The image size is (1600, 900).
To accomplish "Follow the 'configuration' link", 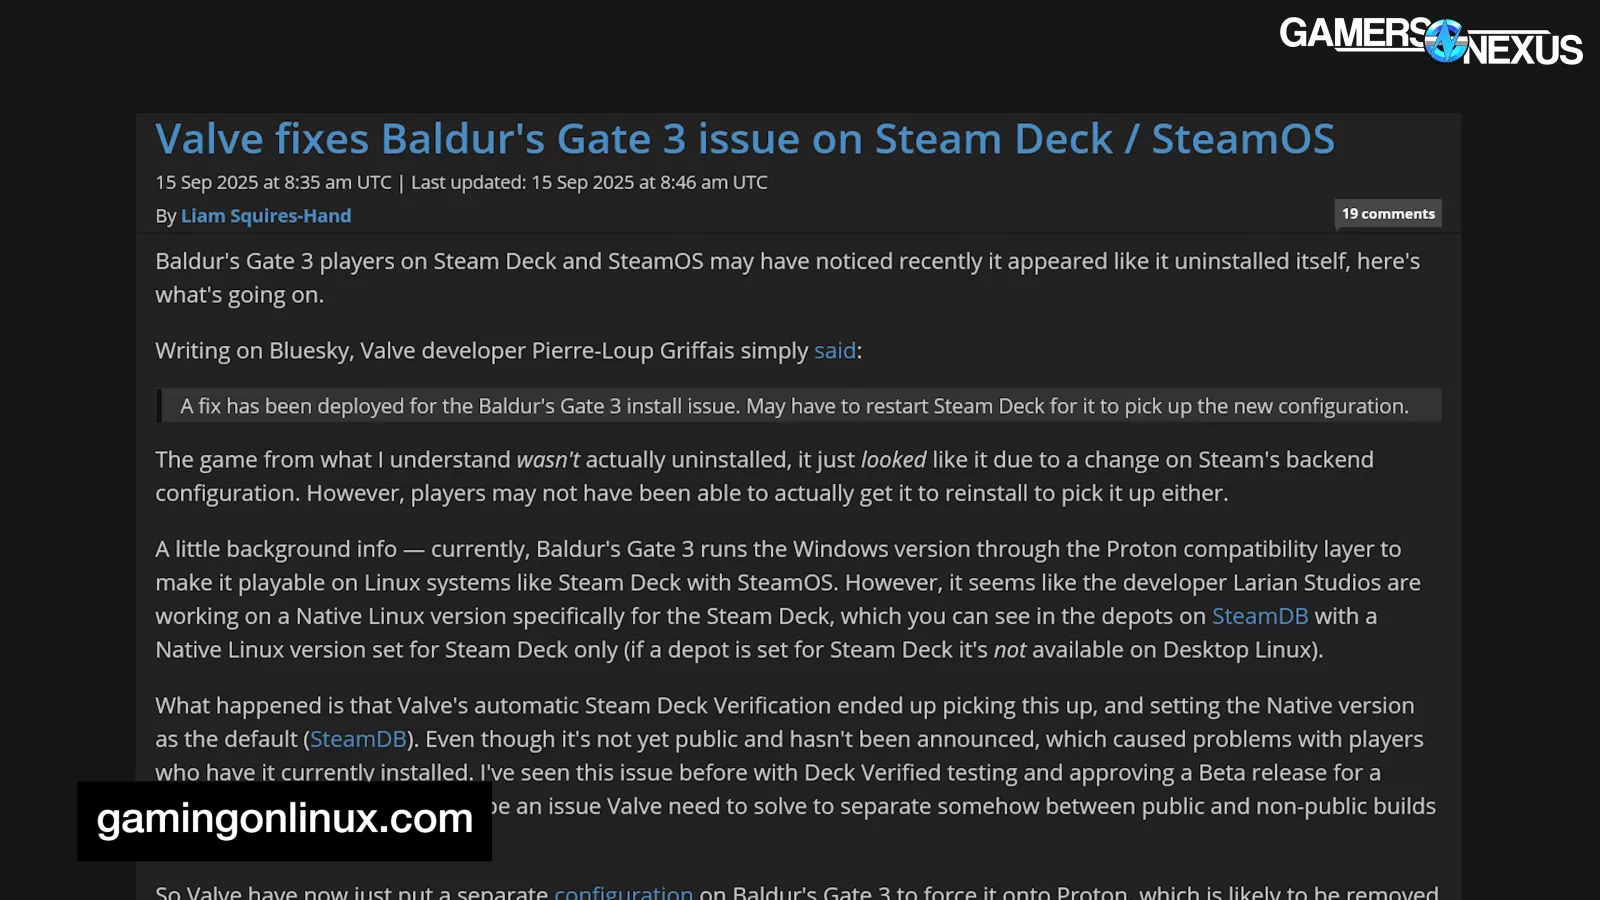I will click(623, 891).
